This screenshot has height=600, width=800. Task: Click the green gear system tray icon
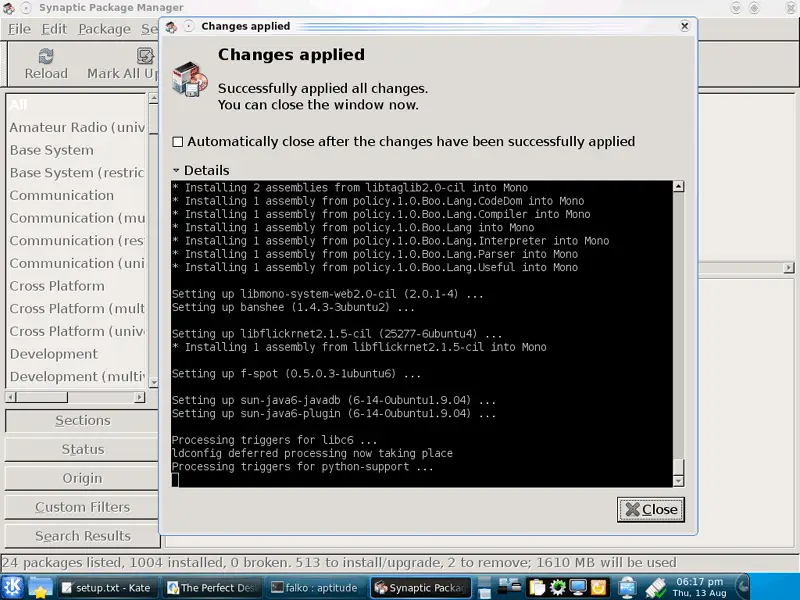pyautogui.click(x=557, y=587)
